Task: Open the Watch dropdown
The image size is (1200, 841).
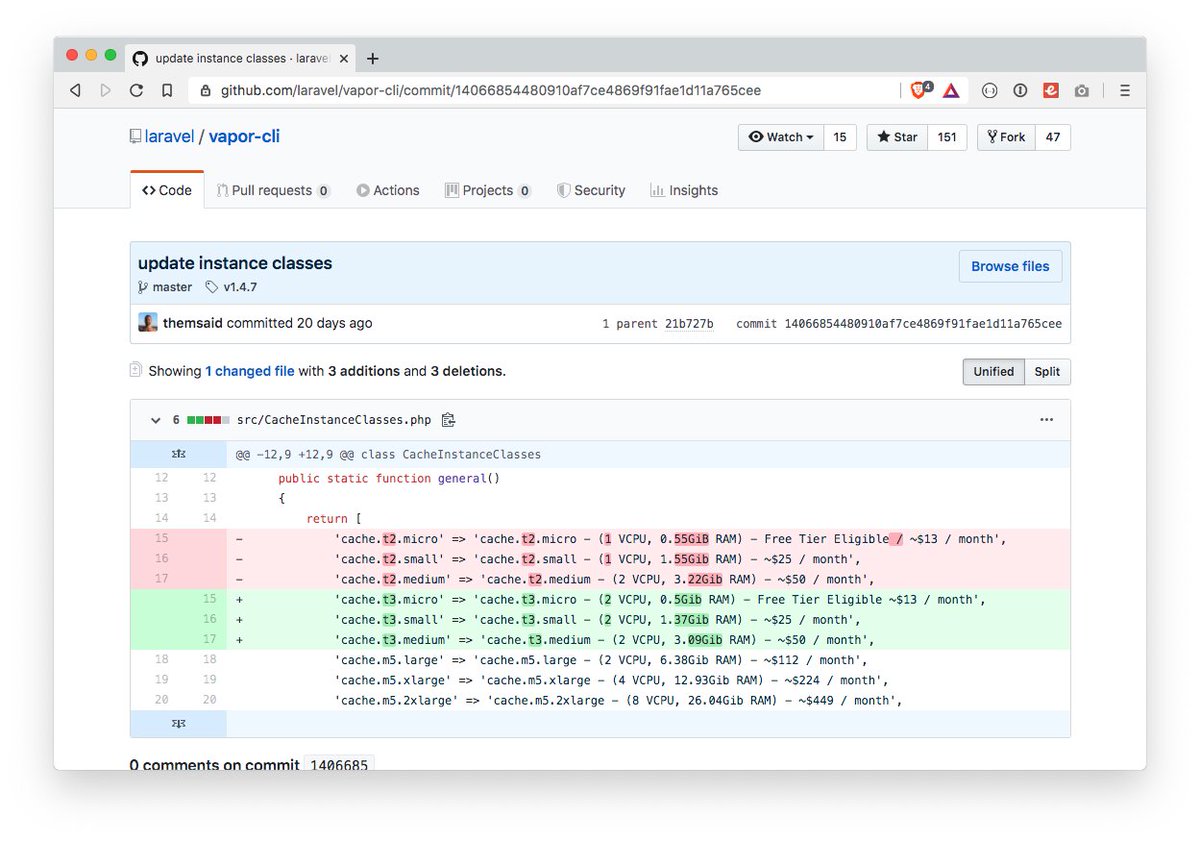Action: pos(781,137)
